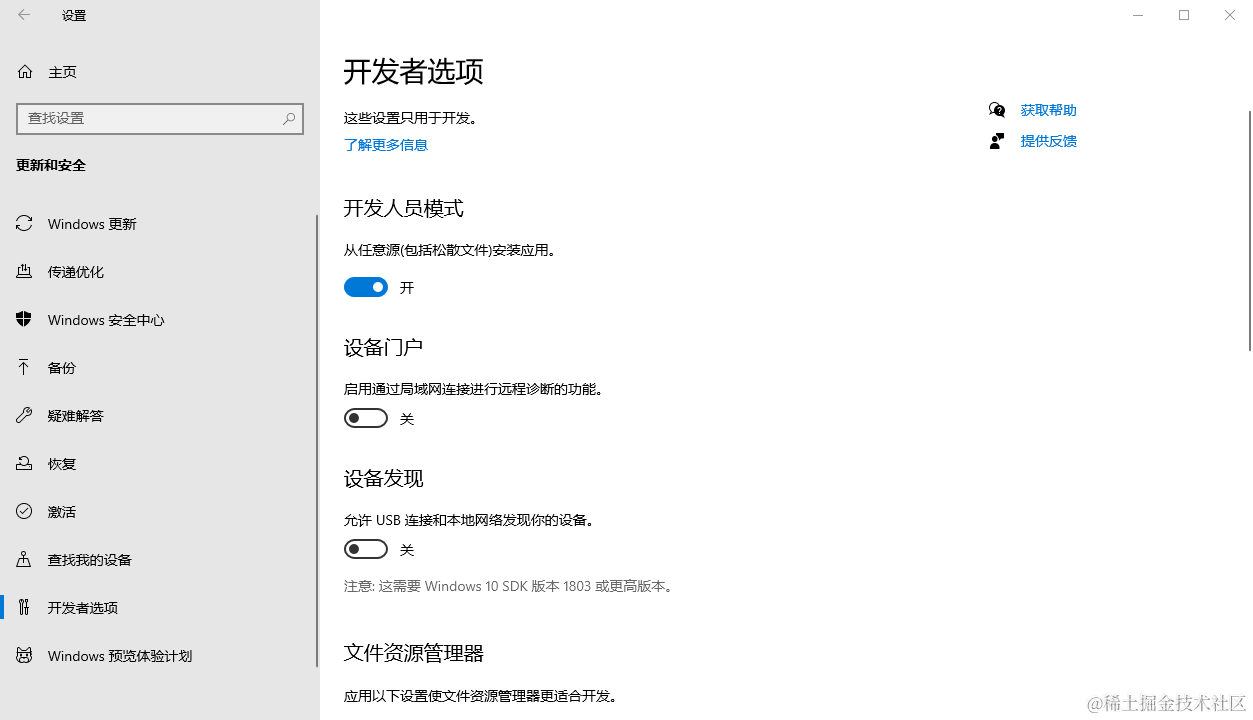Click the 查找设置 search box
The image size is (1253, 720).
tap(160, 118)
